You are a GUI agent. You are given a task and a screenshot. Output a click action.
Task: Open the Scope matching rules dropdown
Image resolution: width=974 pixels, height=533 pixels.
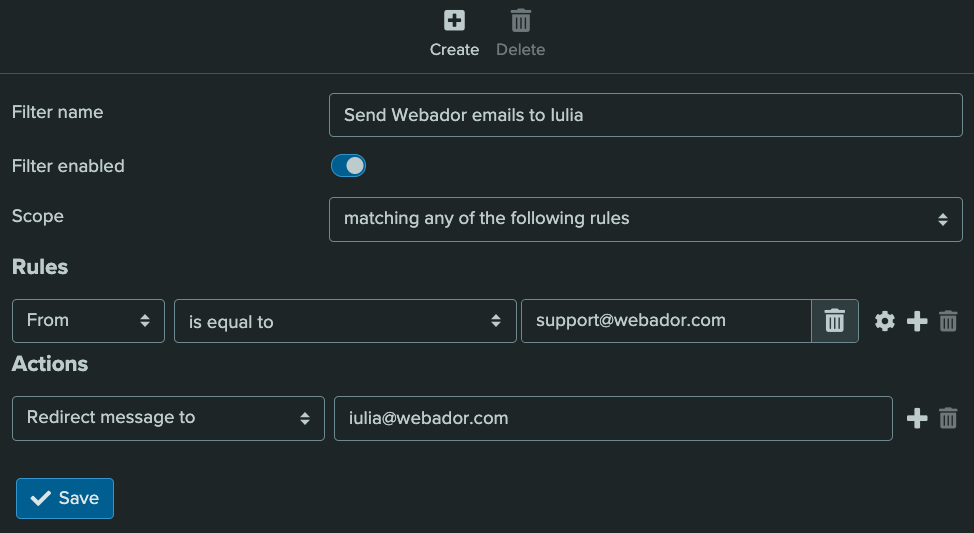[645, 219]
